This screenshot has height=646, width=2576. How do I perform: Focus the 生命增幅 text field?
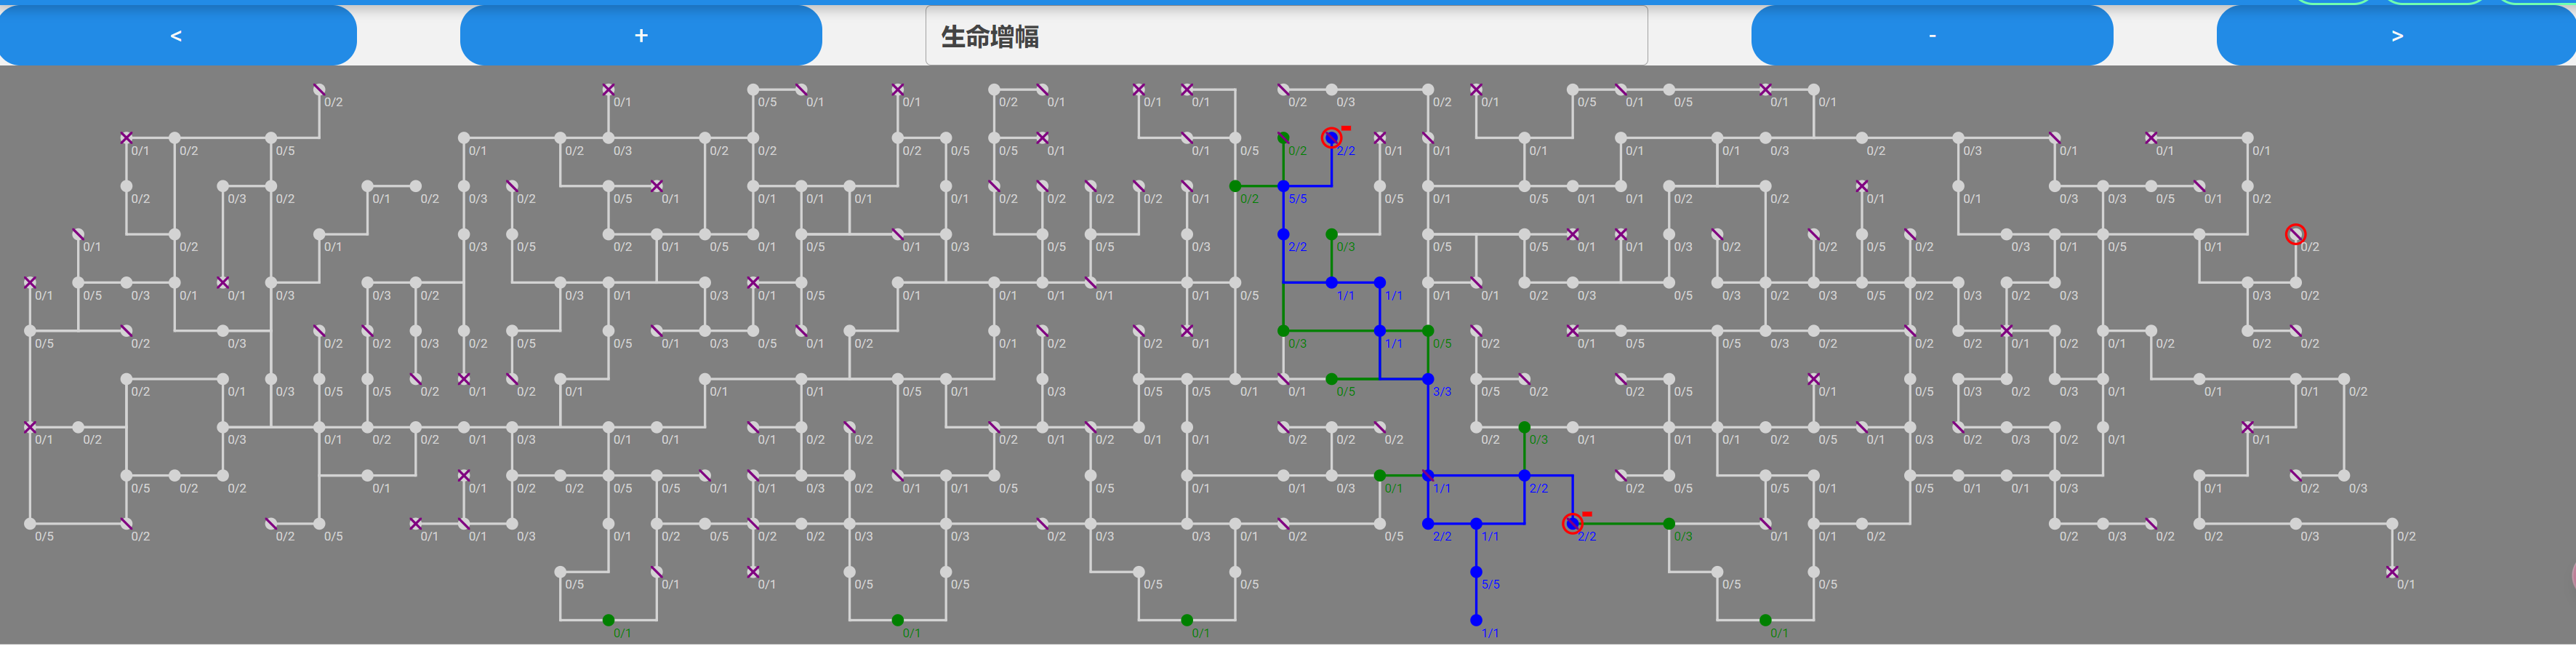click(1286, 35)
